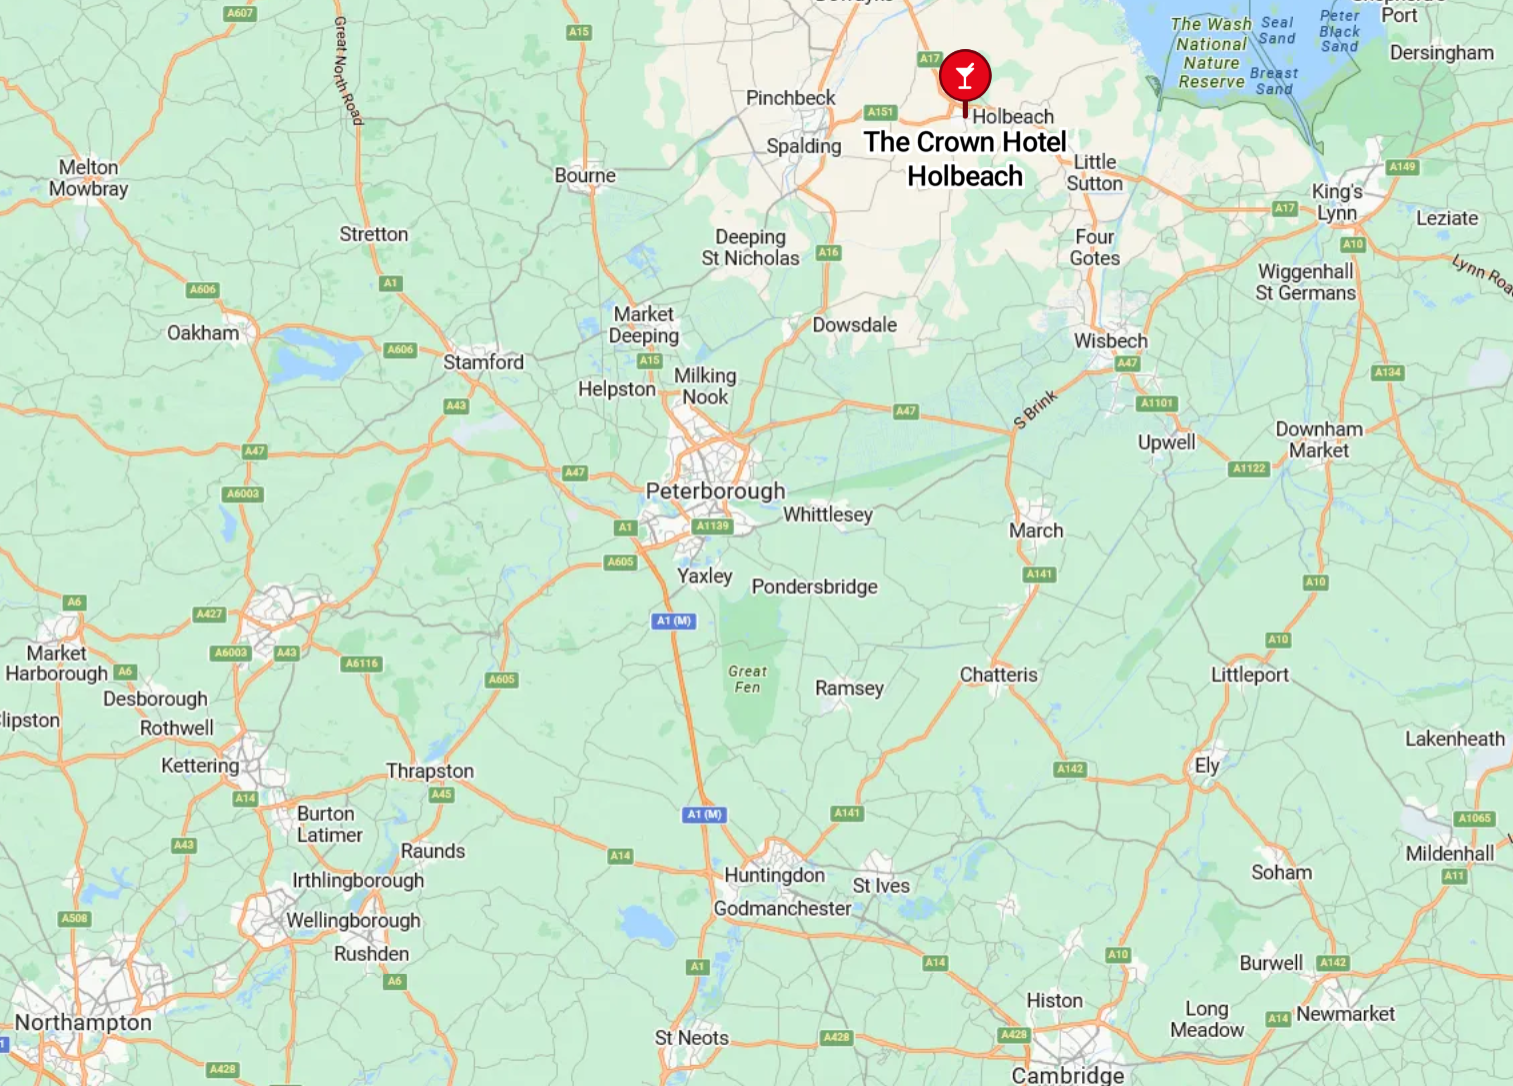Screen dimensions: 1513x1086
Task: Select The Wash National Nature Reserve label
Action: (x=1211, y=53)
